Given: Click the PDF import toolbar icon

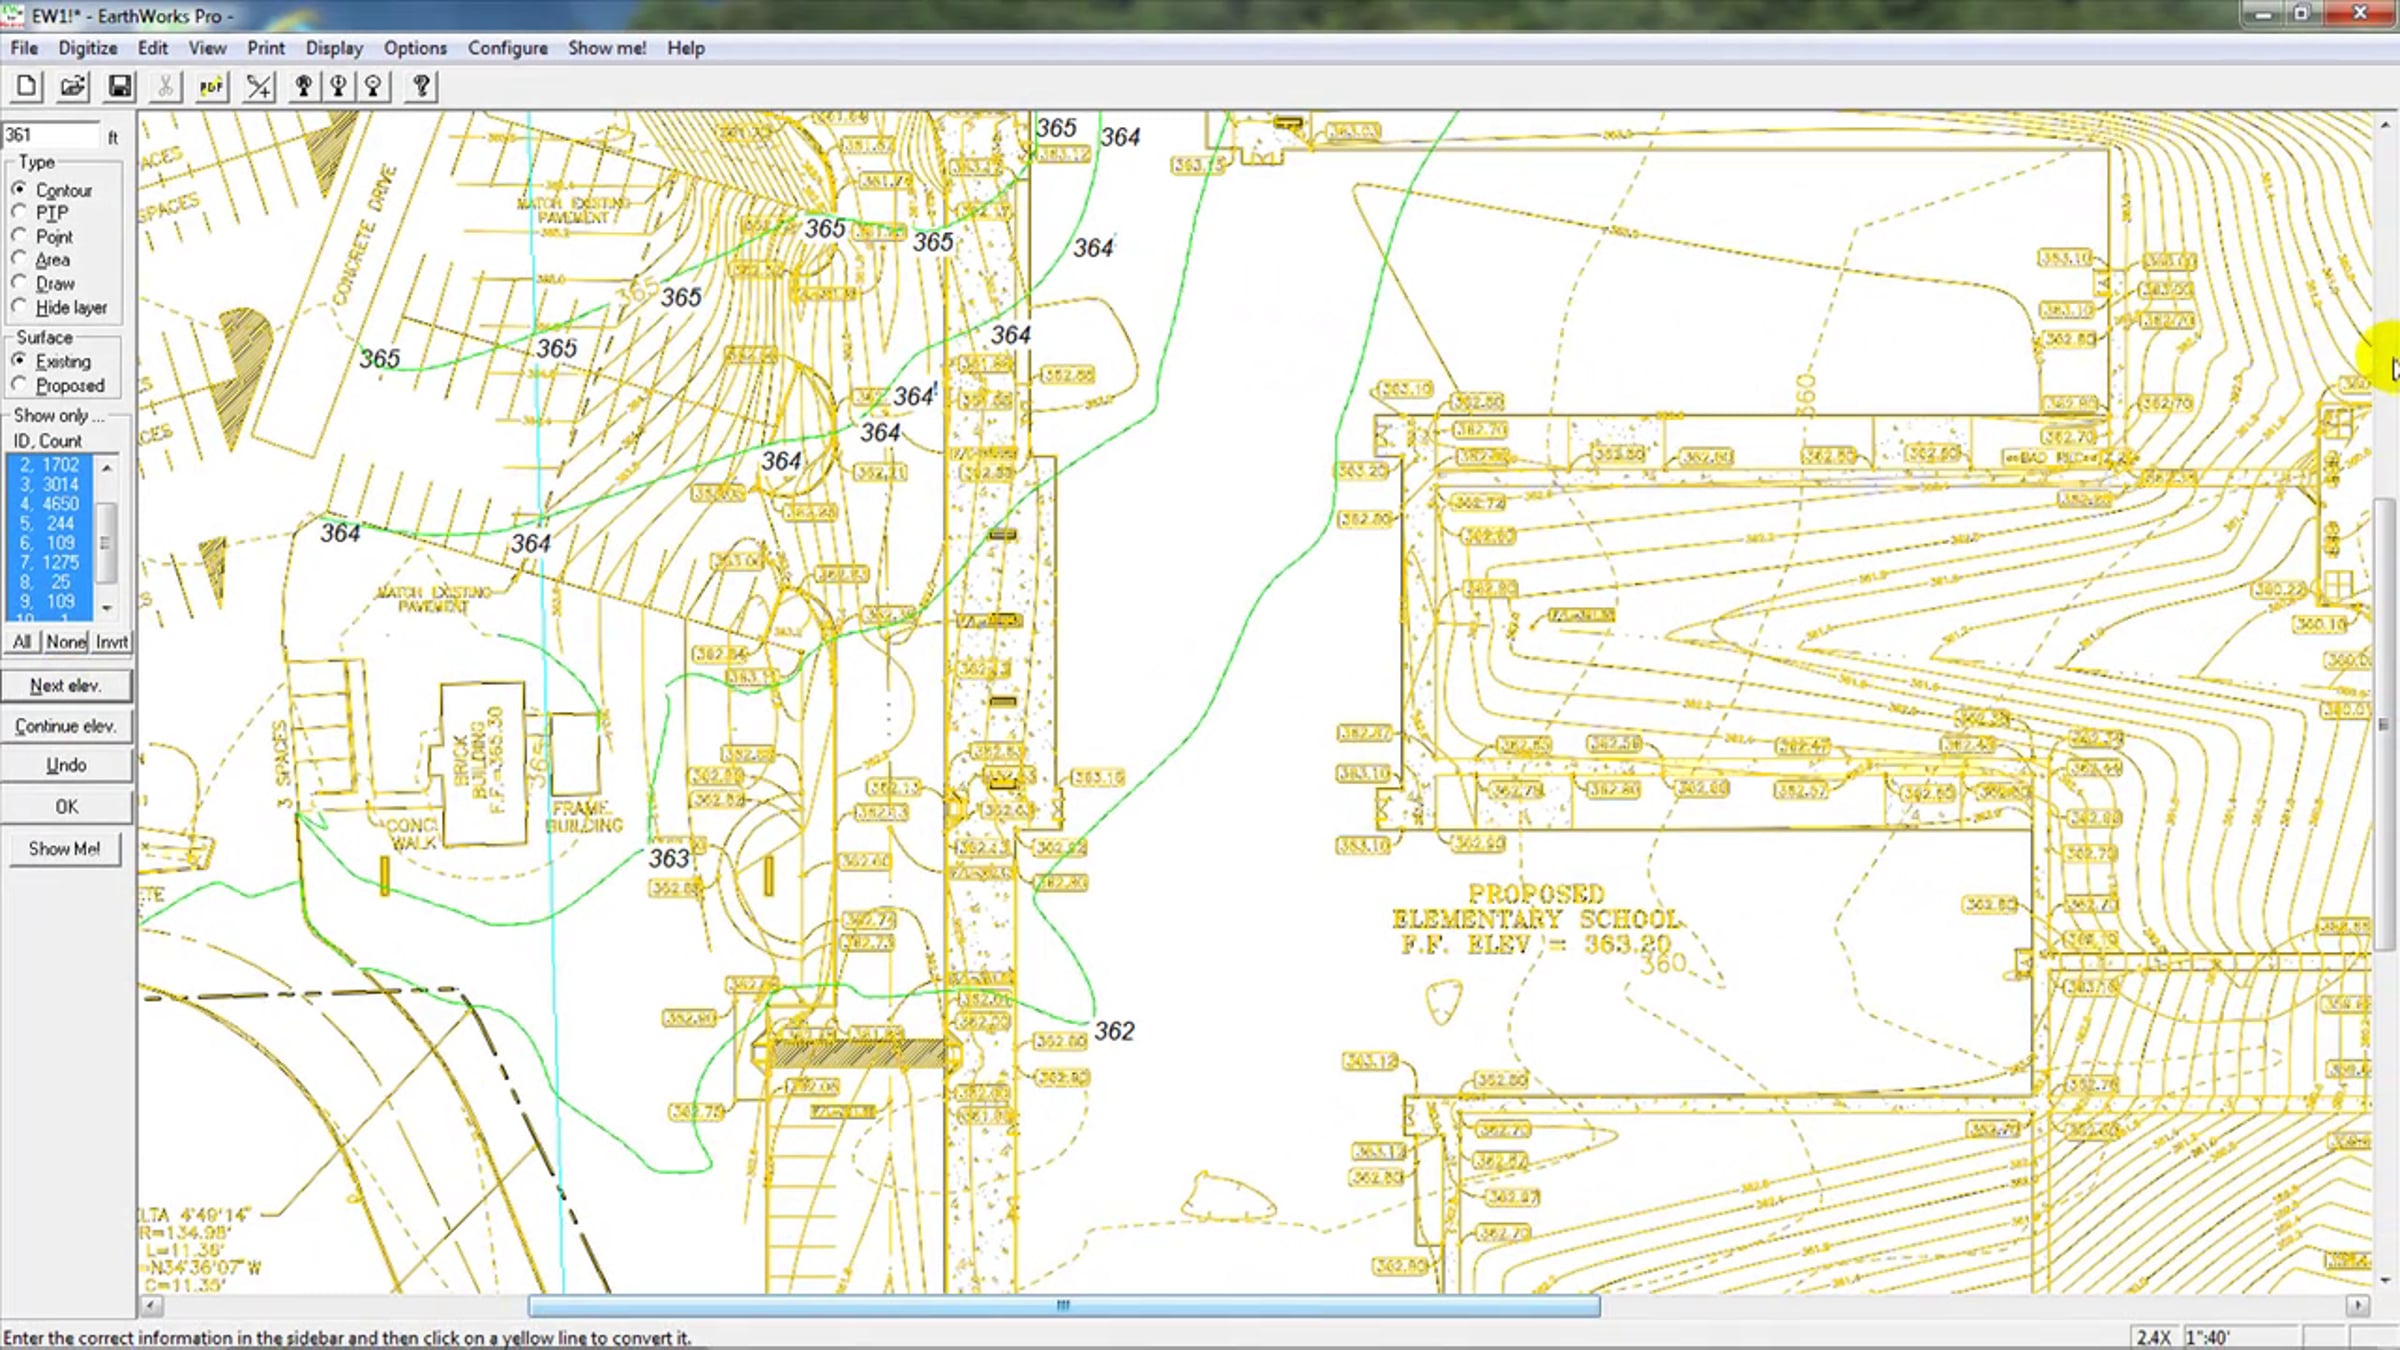Looking at the screenshot, I should click(x=211, y=87).
